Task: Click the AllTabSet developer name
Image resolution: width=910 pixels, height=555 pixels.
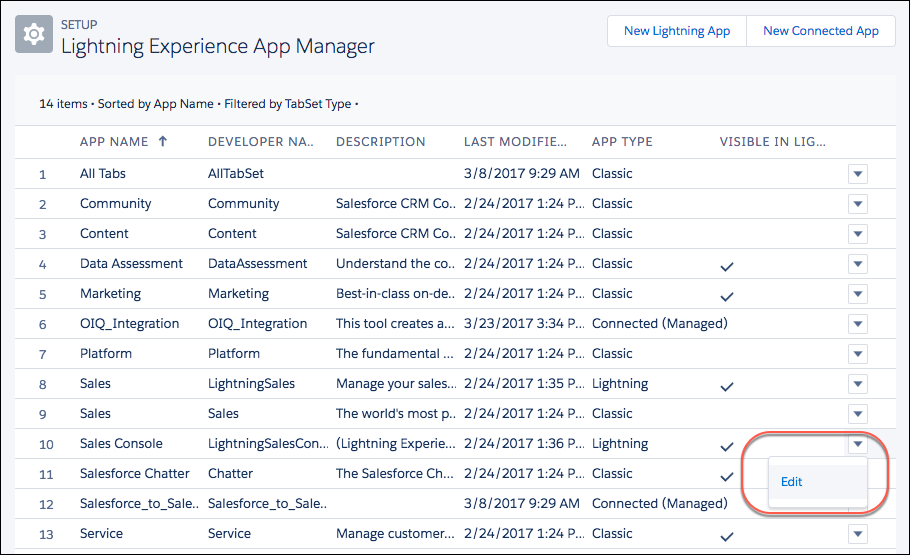Action: 236,174
